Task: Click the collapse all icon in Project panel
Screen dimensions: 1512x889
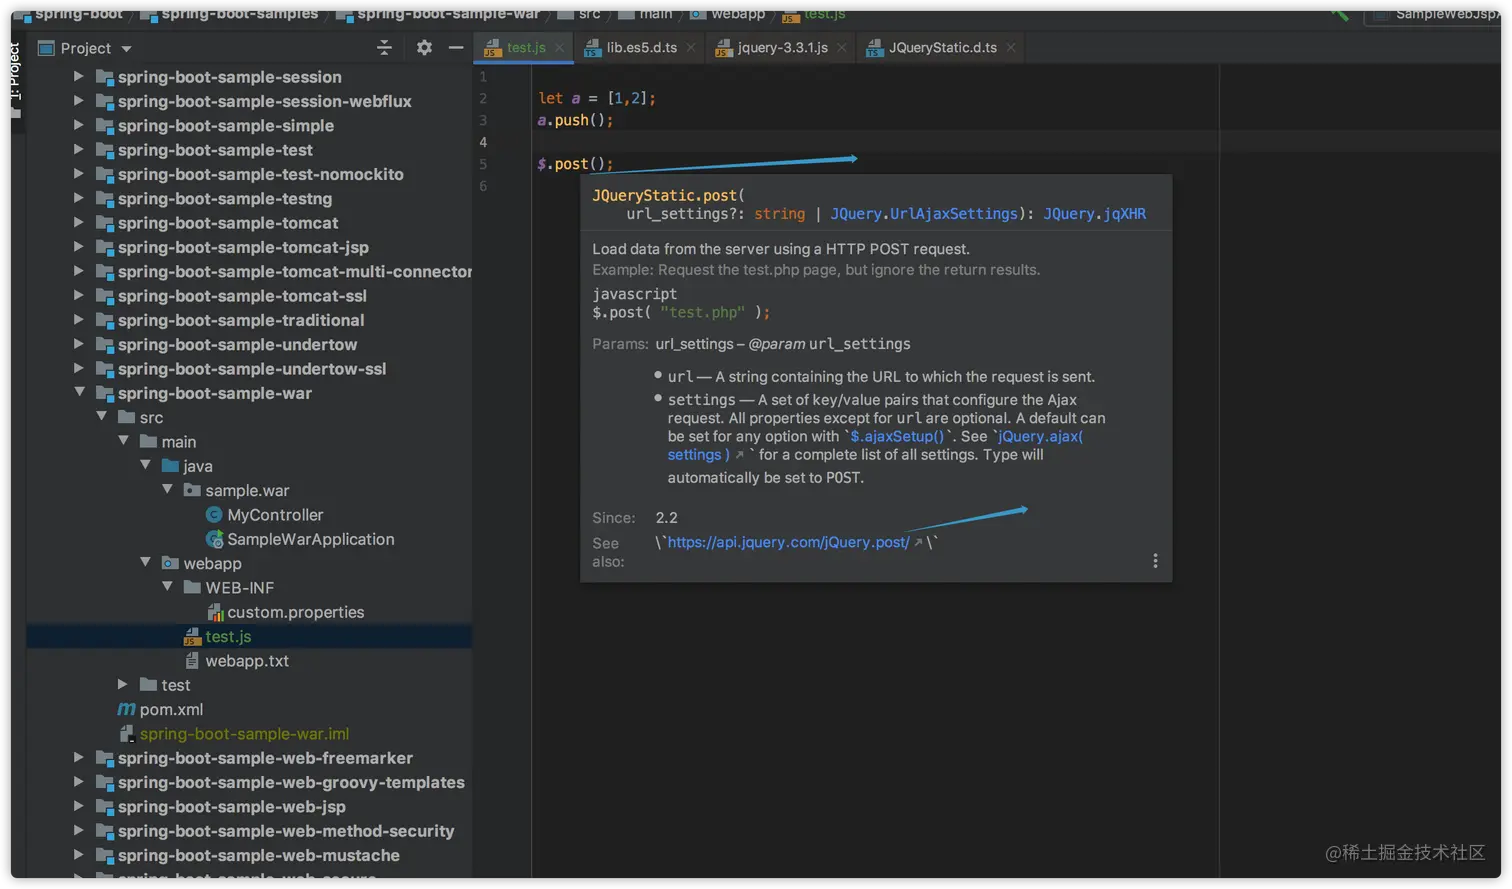Action: pos(384,48)
